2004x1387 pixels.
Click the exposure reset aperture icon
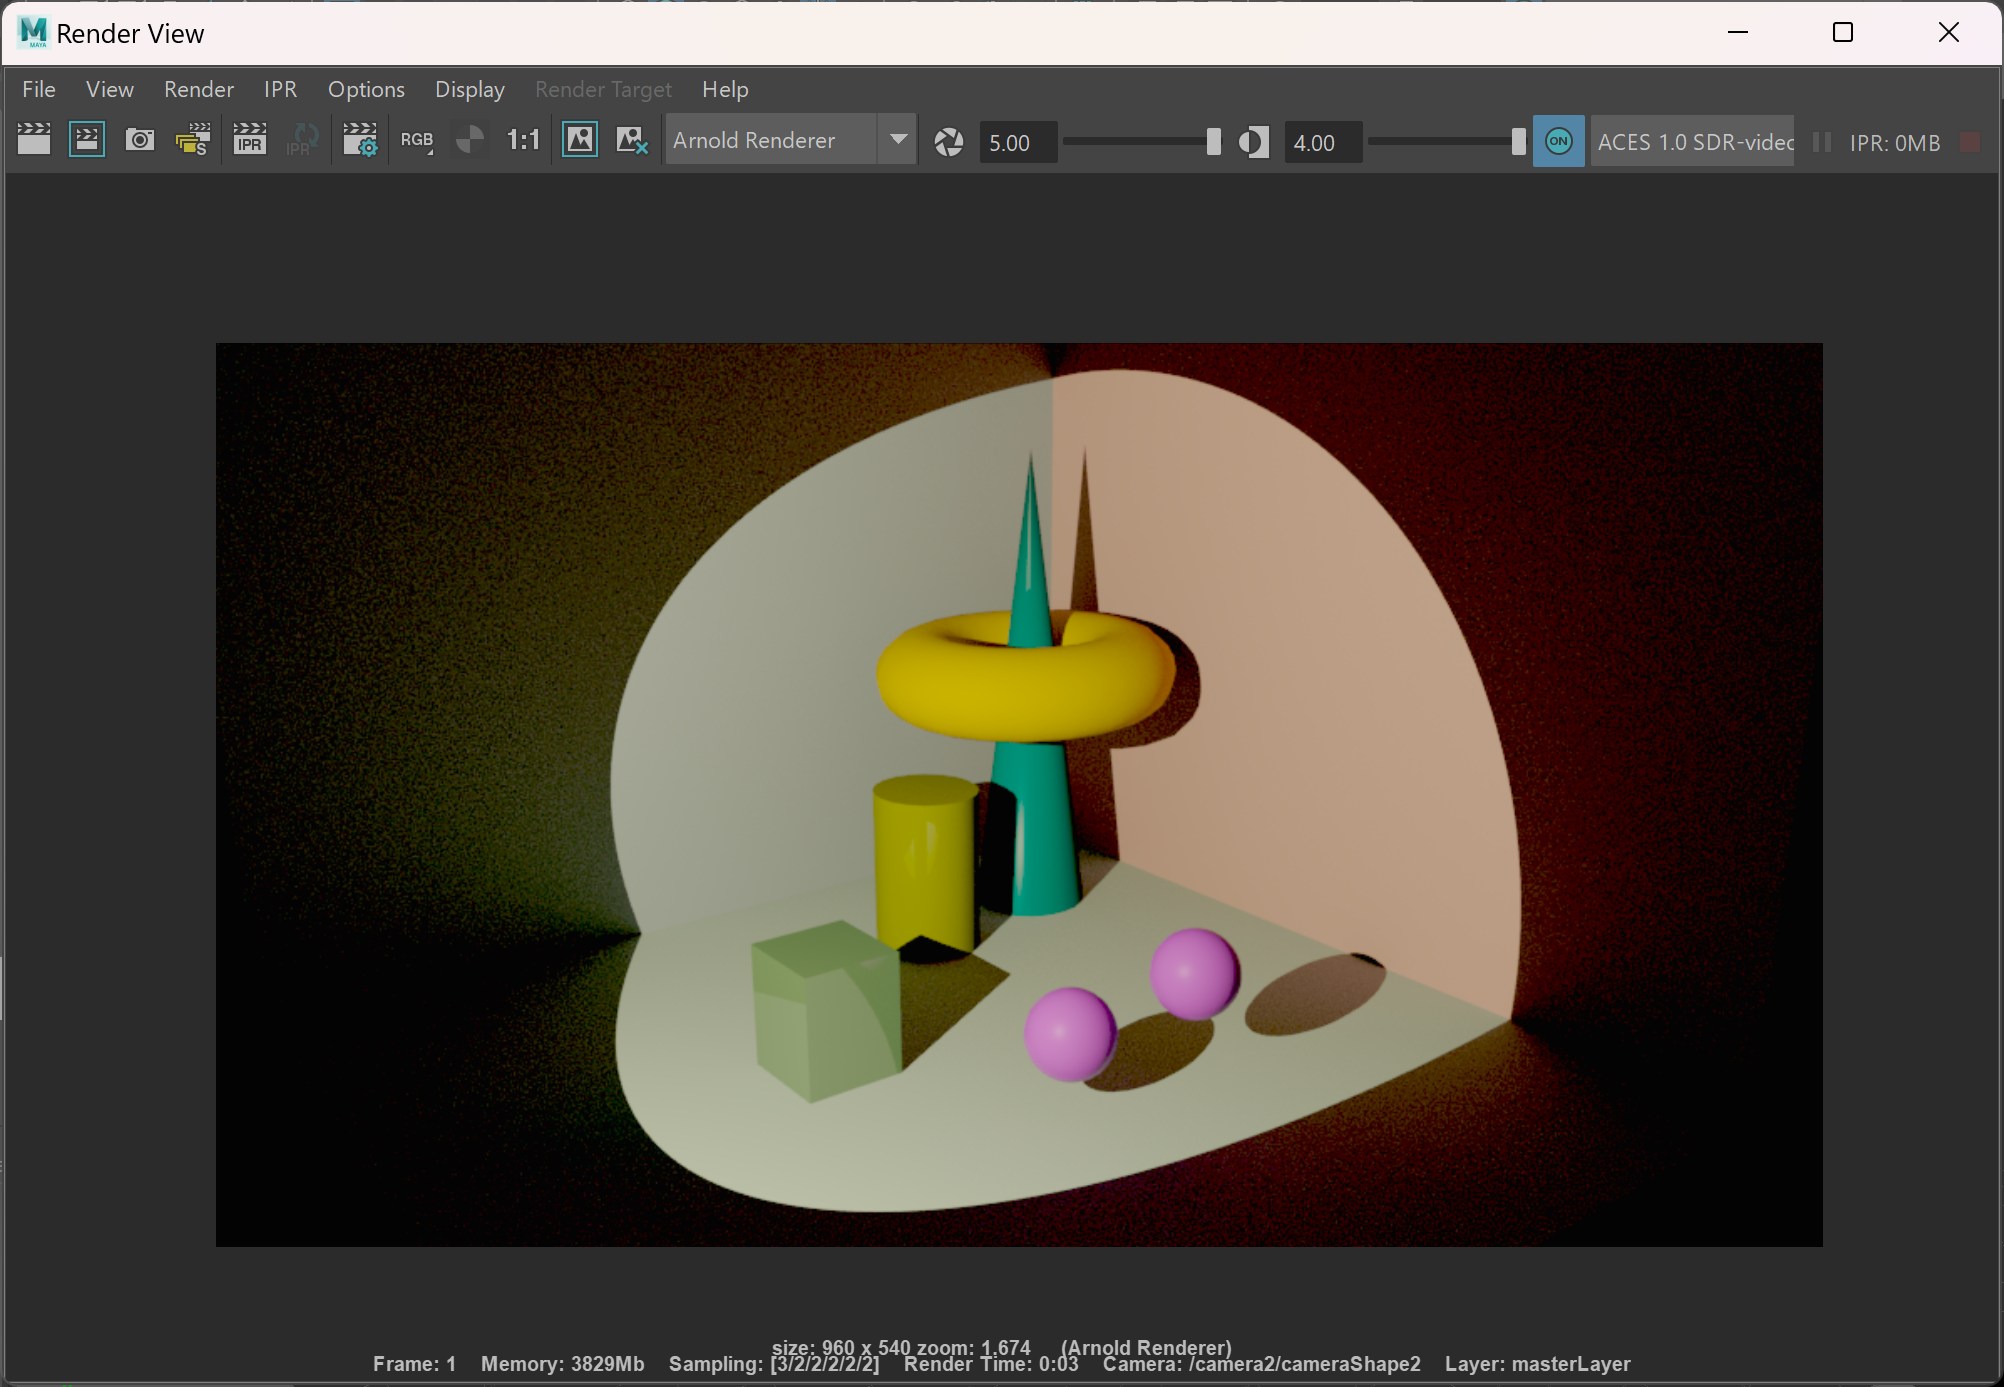point(948,142)
